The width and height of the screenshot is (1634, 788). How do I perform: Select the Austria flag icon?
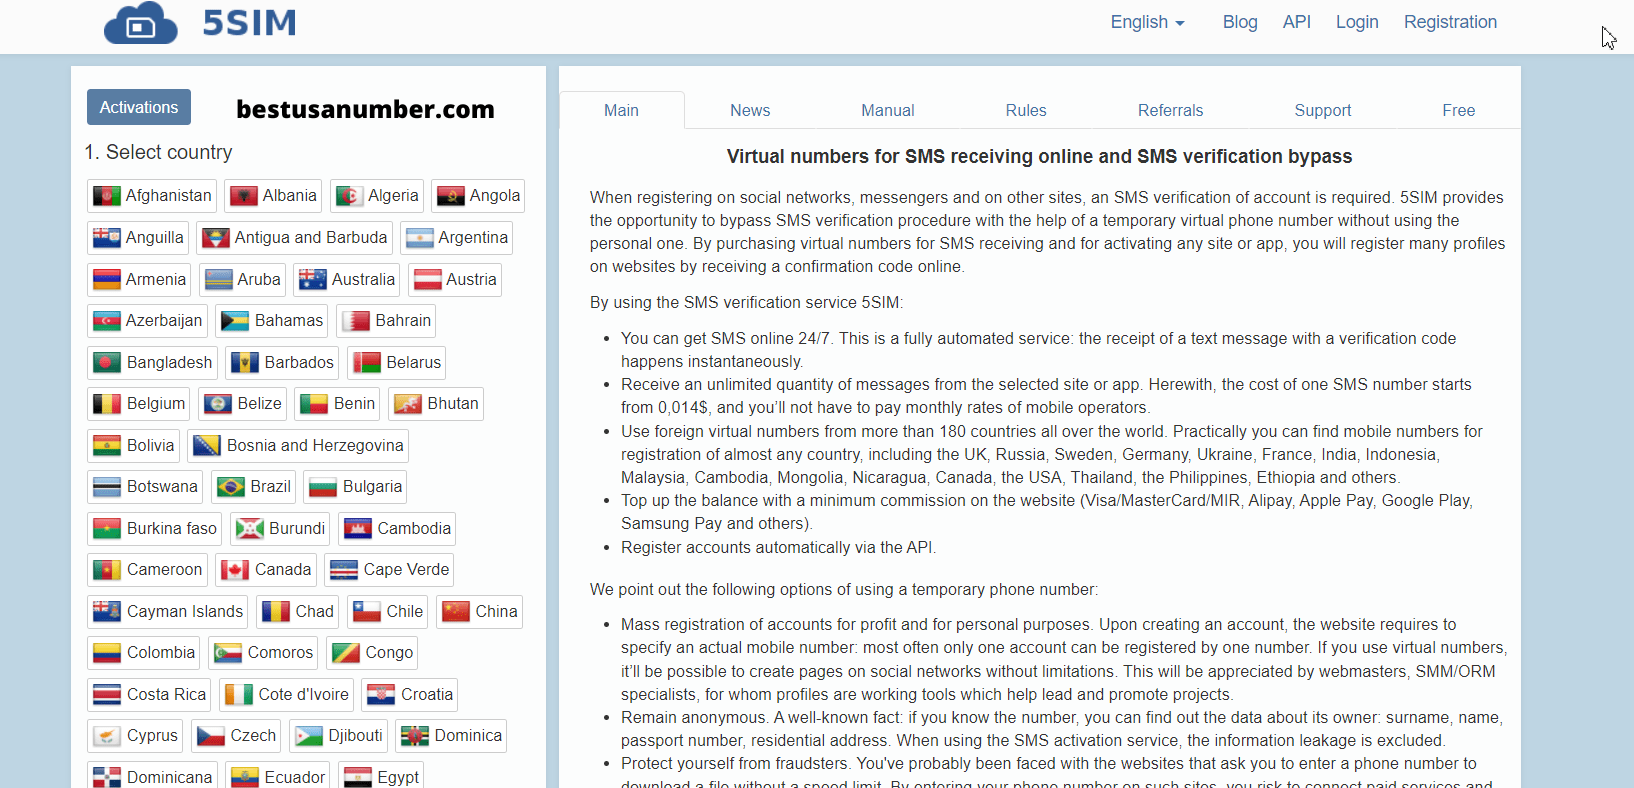click(428, 280)
